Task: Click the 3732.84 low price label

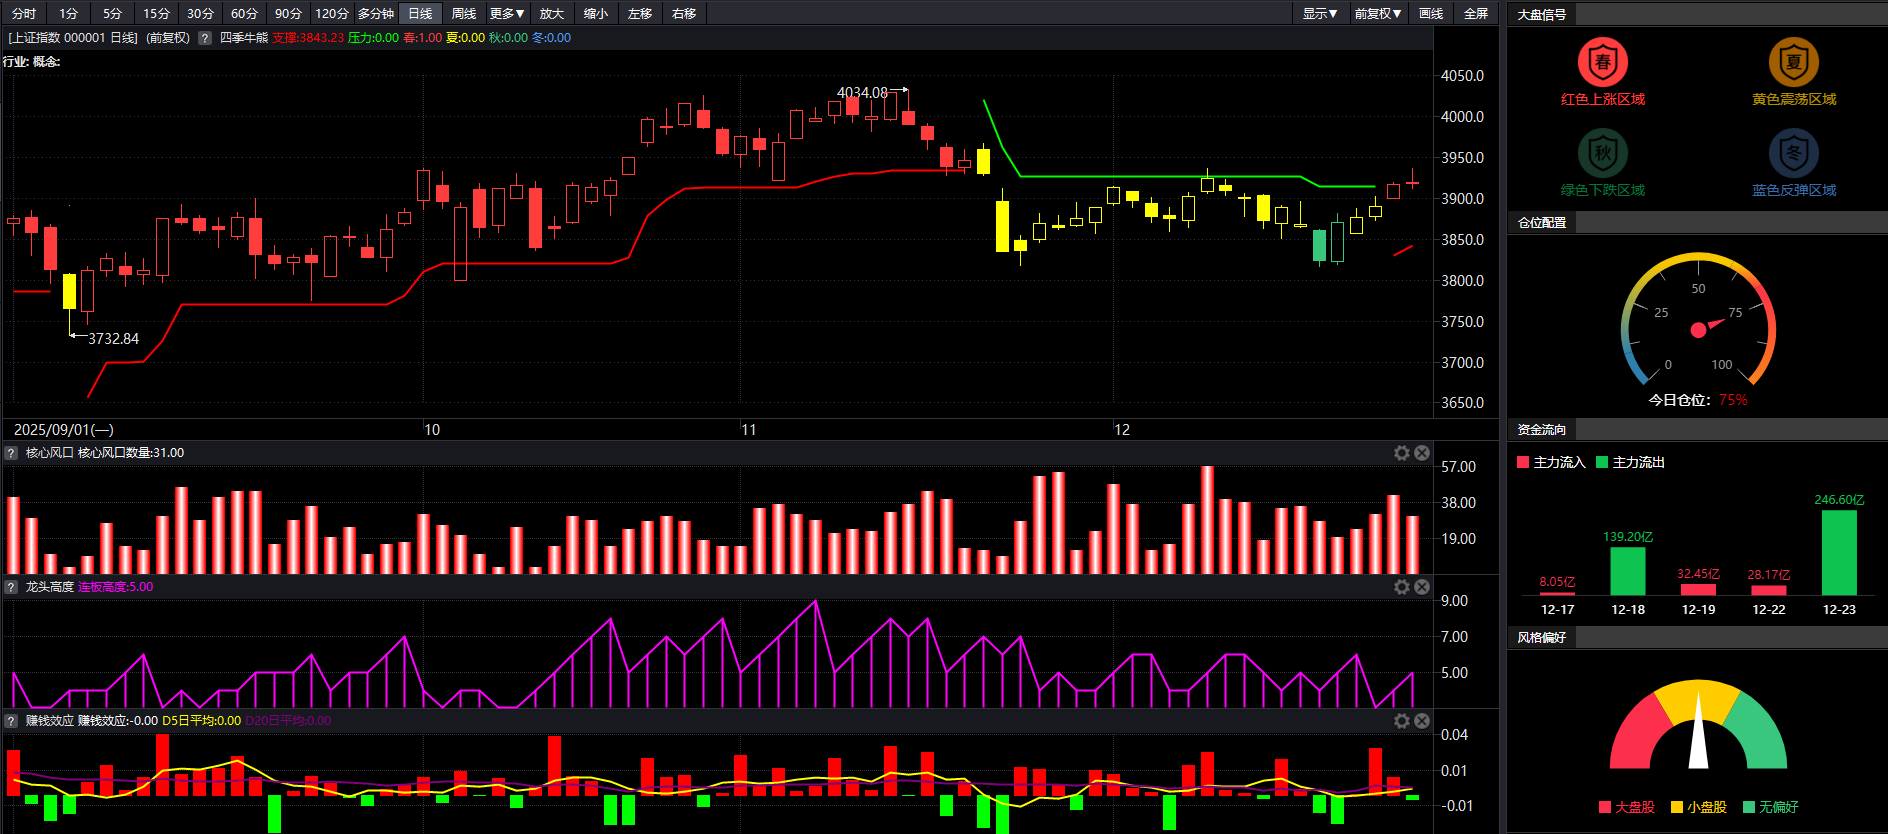Action: click(113, 339)
